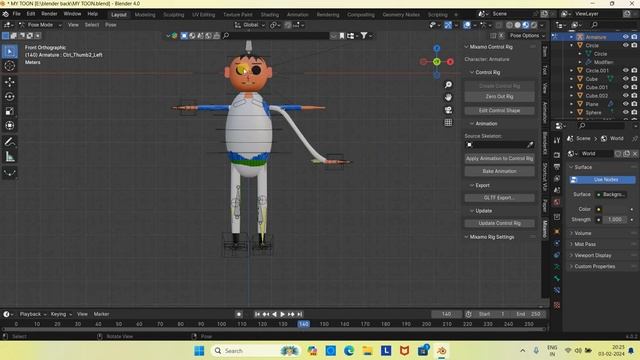
Task: Switch to Material Preview viewport shading
Action: coord(526,25)
